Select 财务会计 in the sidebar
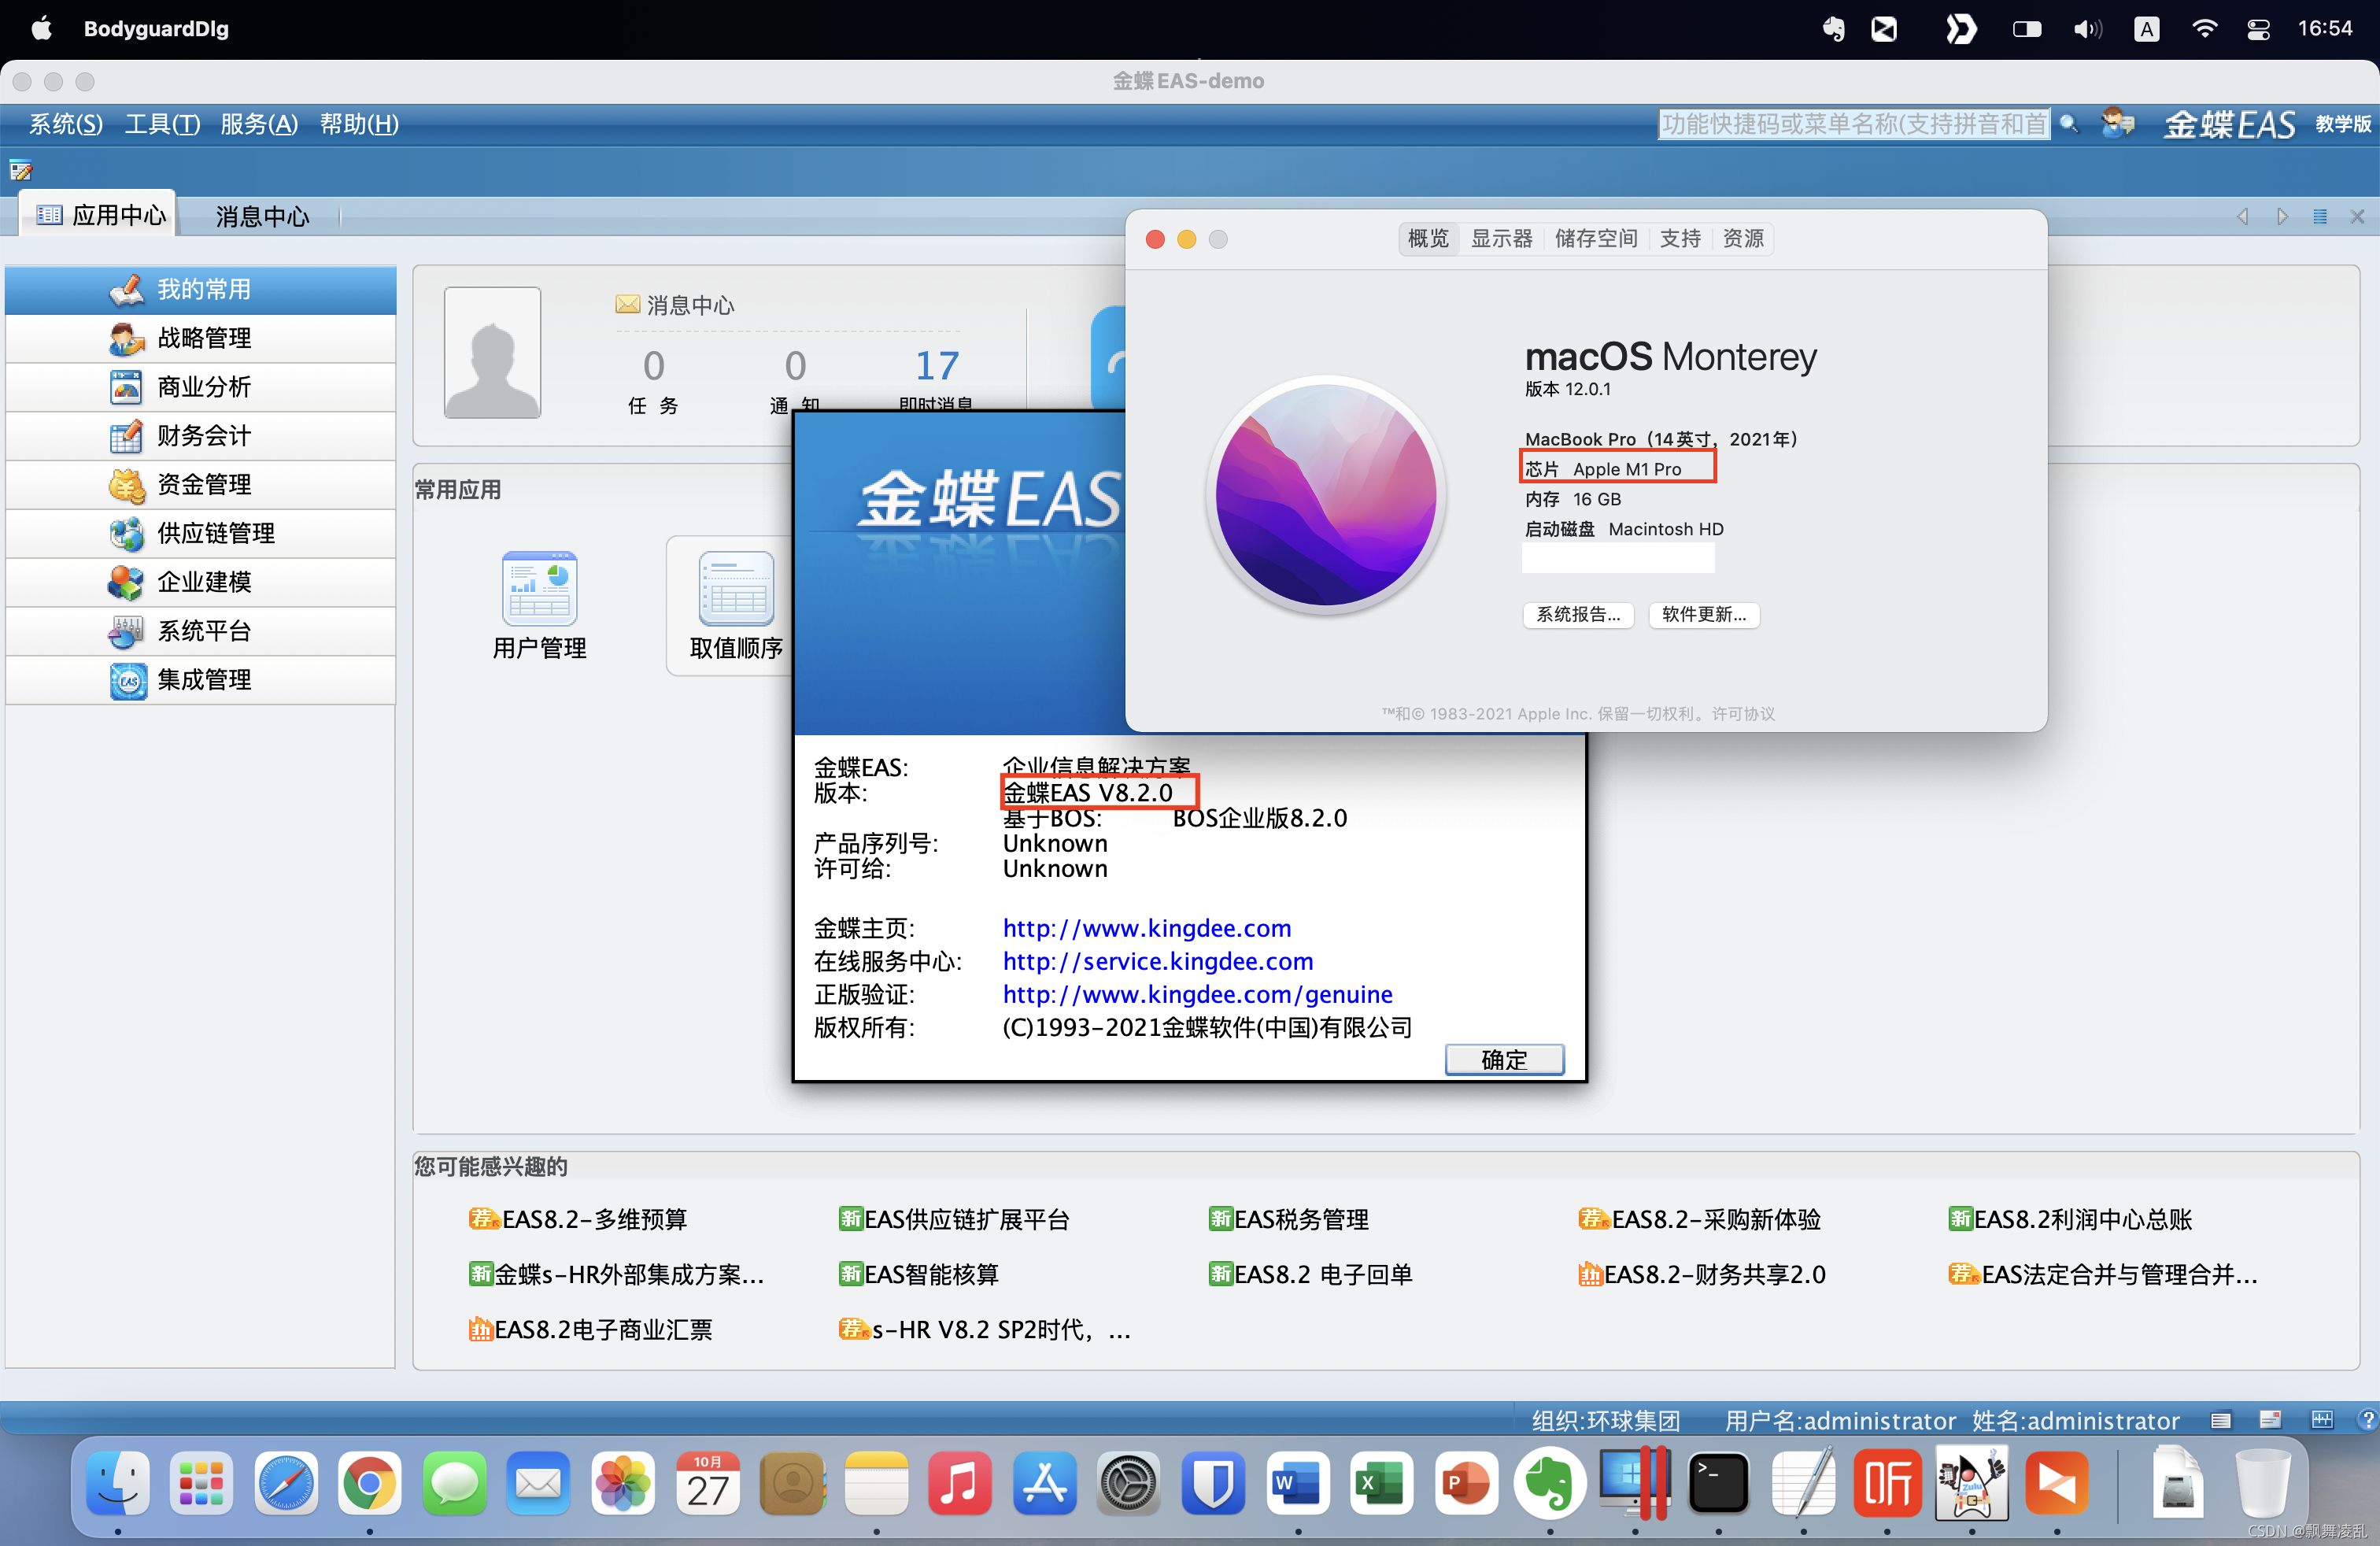 [x=200, y=436]
